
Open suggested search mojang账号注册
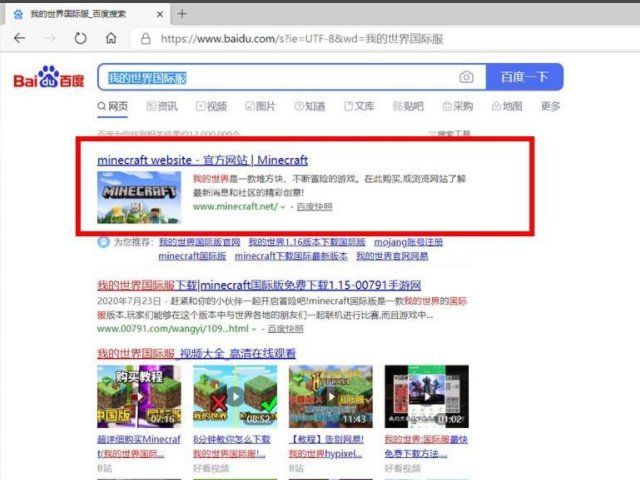click(409, 242)
